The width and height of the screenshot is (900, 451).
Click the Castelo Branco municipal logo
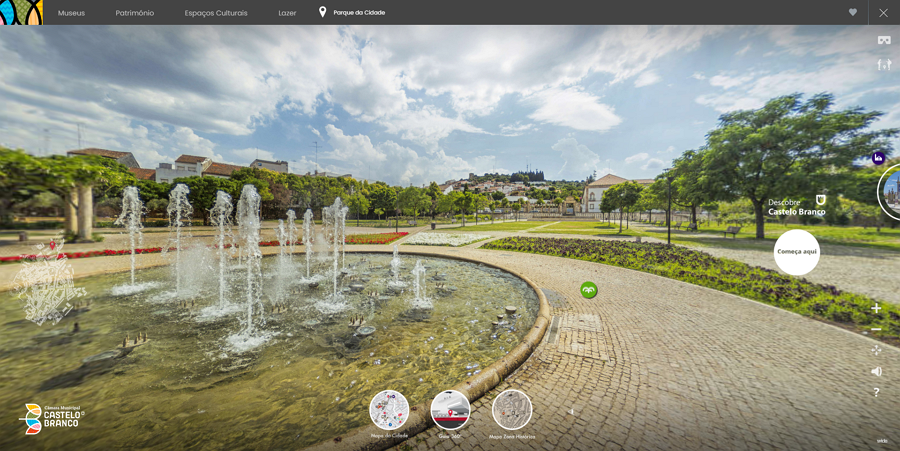[52, 418]
